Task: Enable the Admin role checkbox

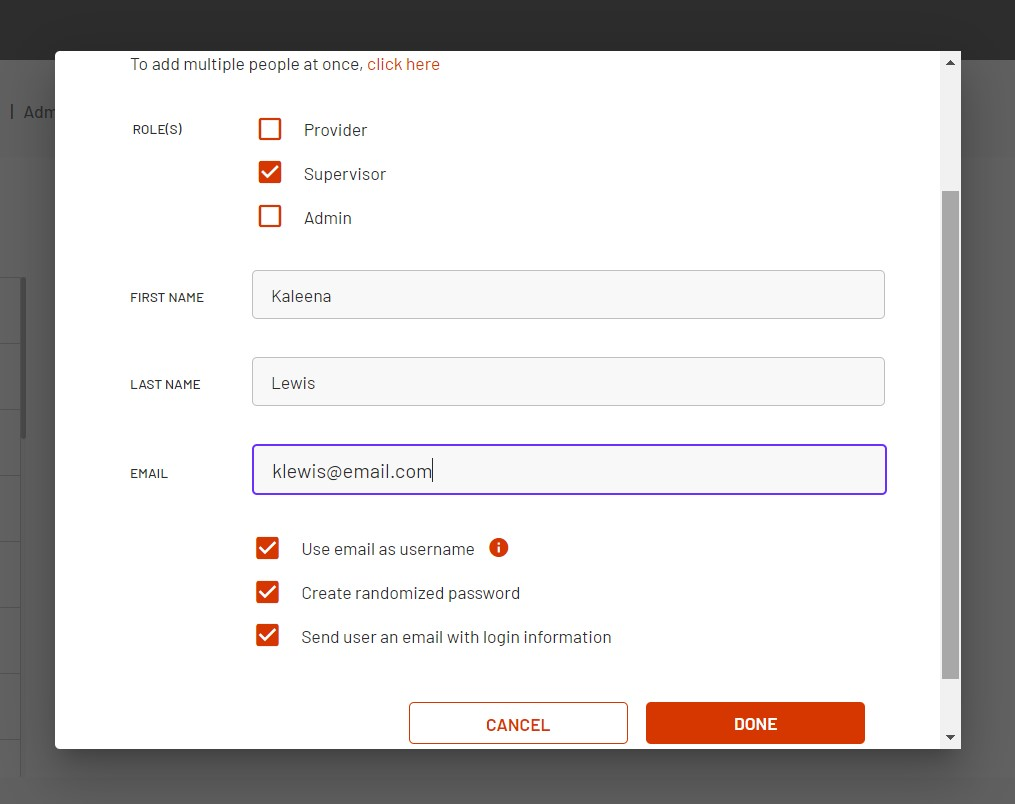Action: point(269,216)
